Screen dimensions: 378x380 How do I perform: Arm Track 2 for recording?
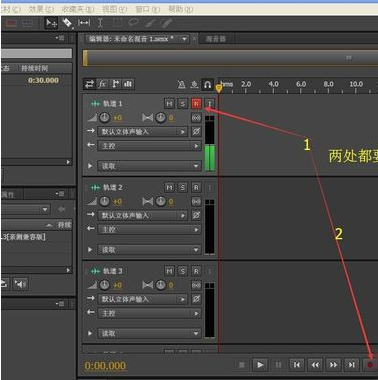click(x=196, y=187)
